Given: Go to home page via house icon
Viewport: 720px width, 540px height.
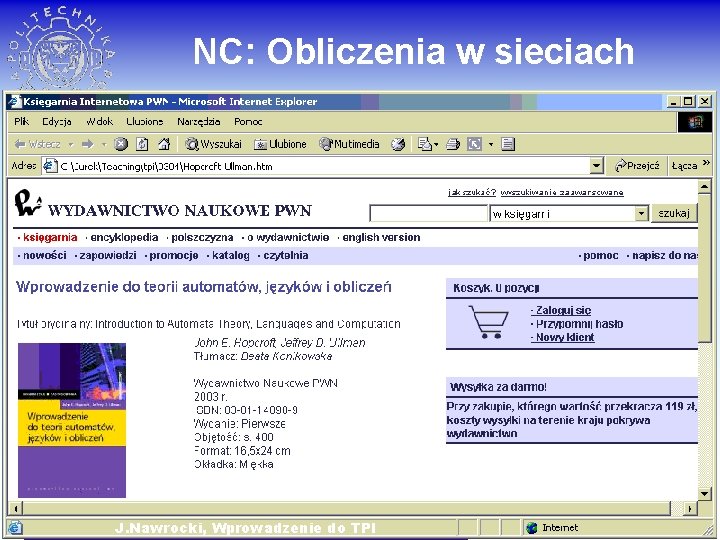Looking at the screenshot, I should coord(164,144).
